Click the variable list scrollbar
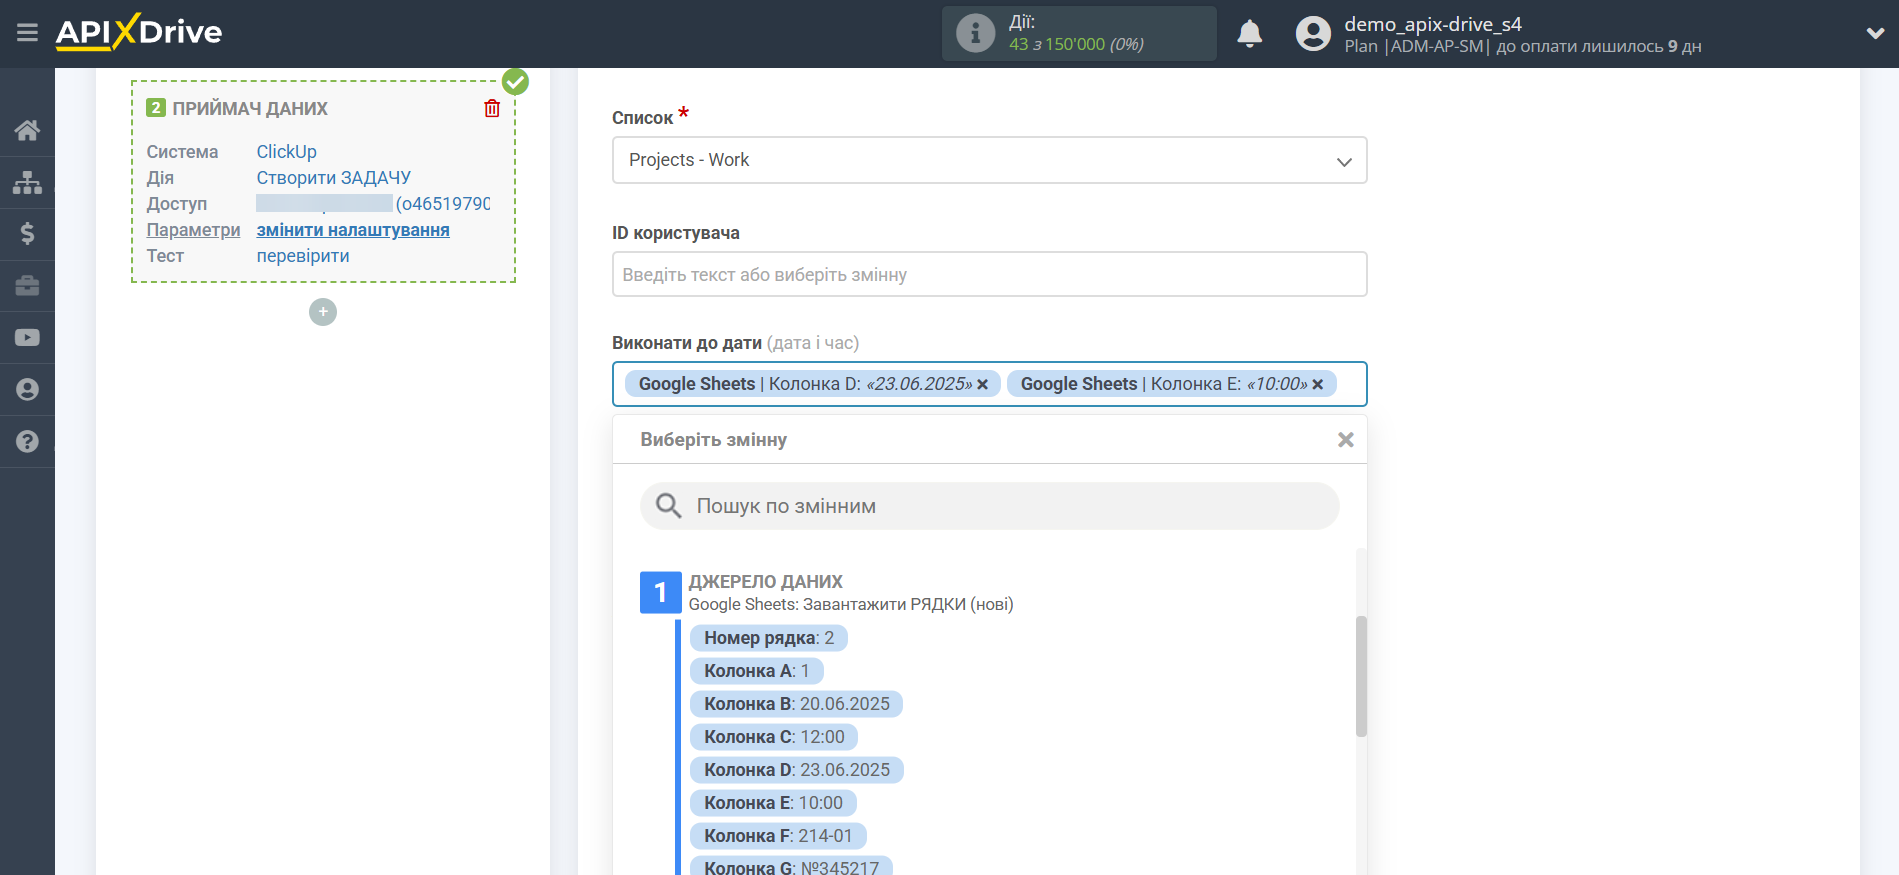 tap(1361, 676)
